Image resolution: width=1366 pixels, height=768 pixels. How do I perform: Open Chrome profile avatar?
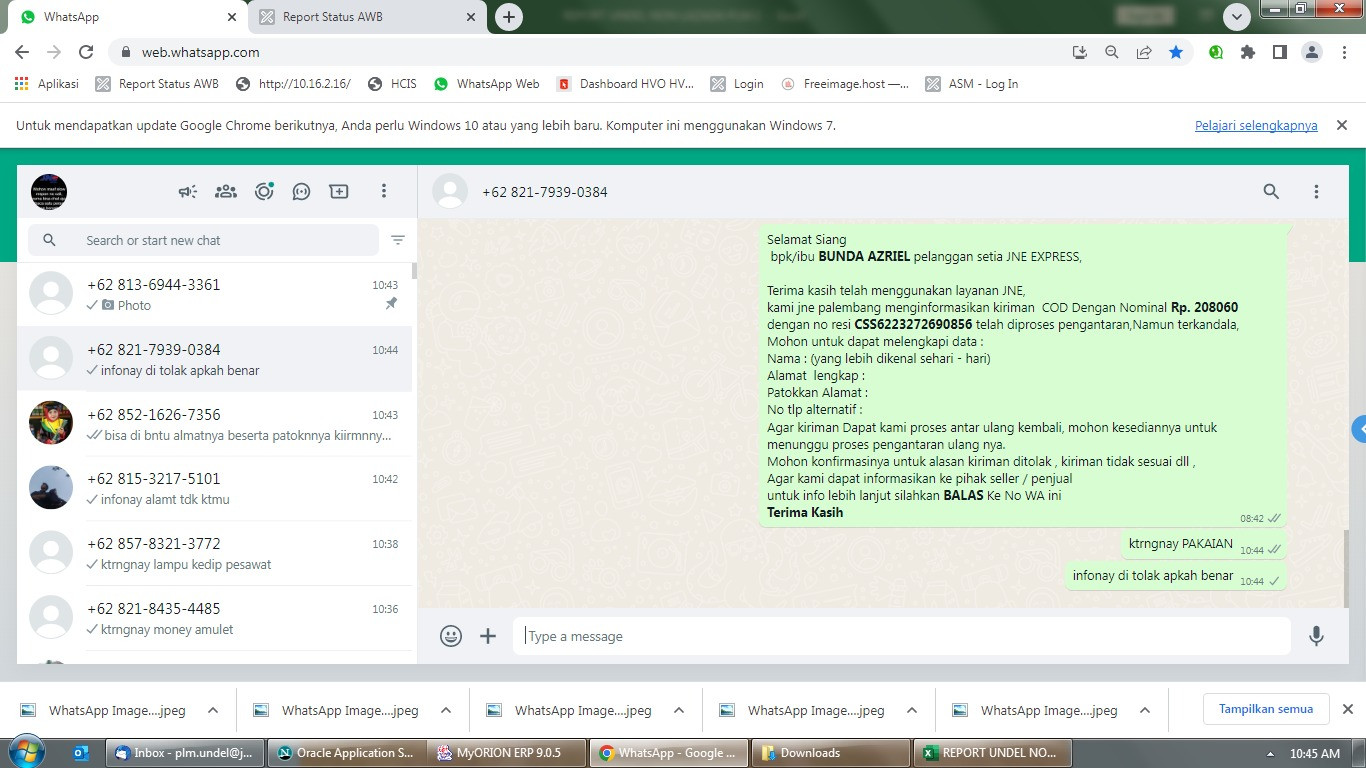point(1312,52)
